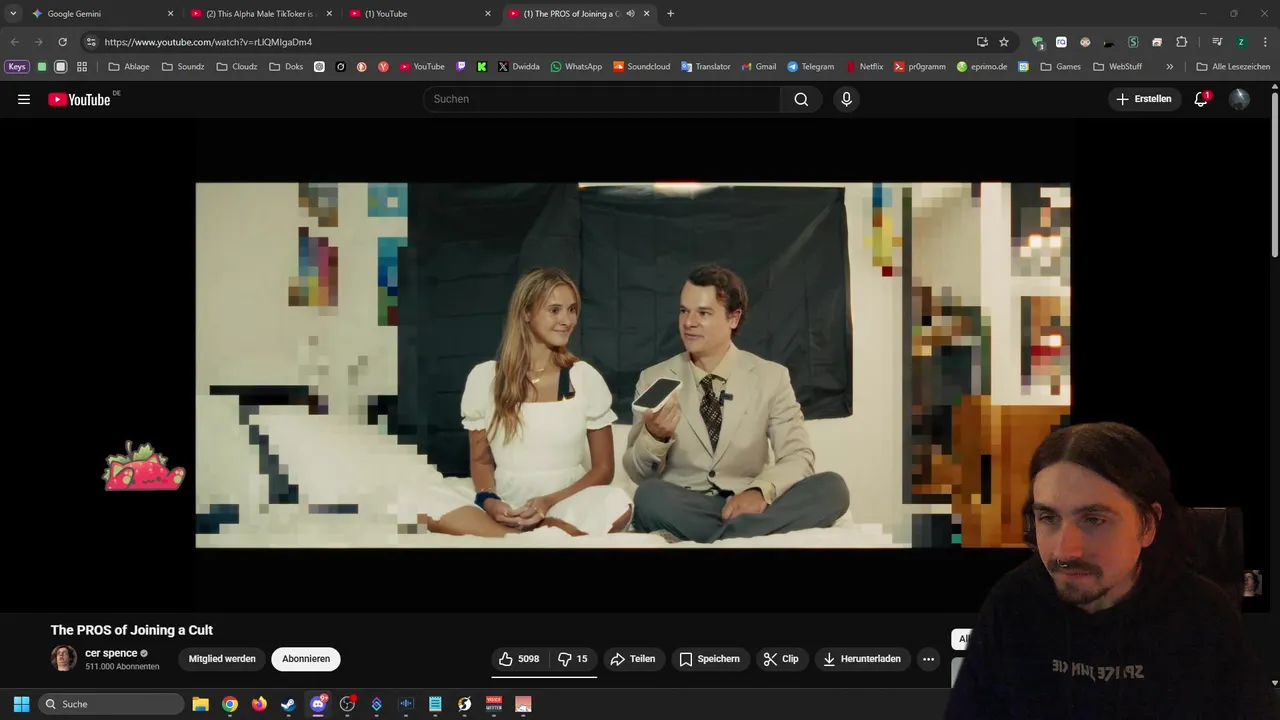Image resolution: width=1280 pixels, height=720 pixels.
Task: Open the Gmail bookmark
Action: pyautogui.click(x=759, y=67)
